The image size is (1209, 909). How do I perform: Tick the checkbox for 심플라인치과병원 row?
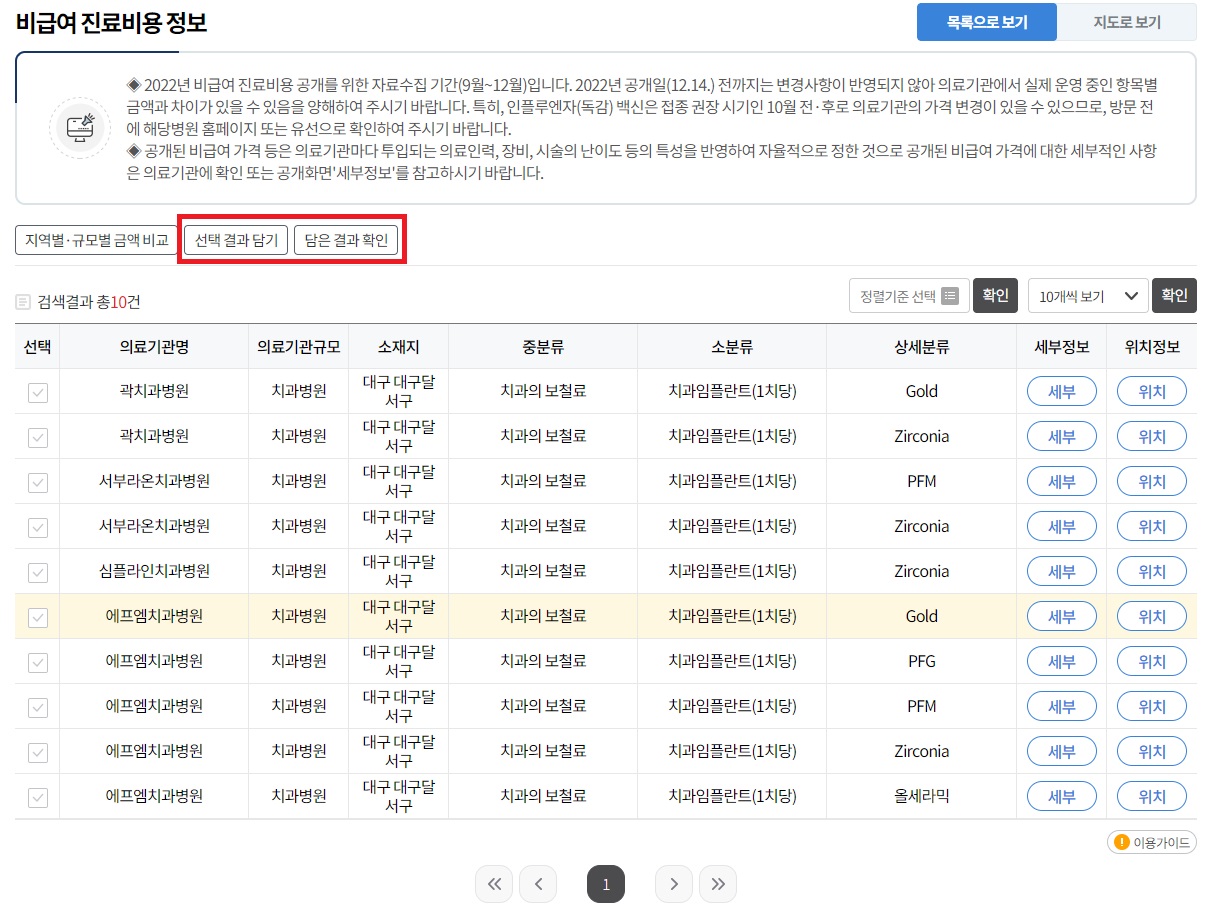(36, 572)
